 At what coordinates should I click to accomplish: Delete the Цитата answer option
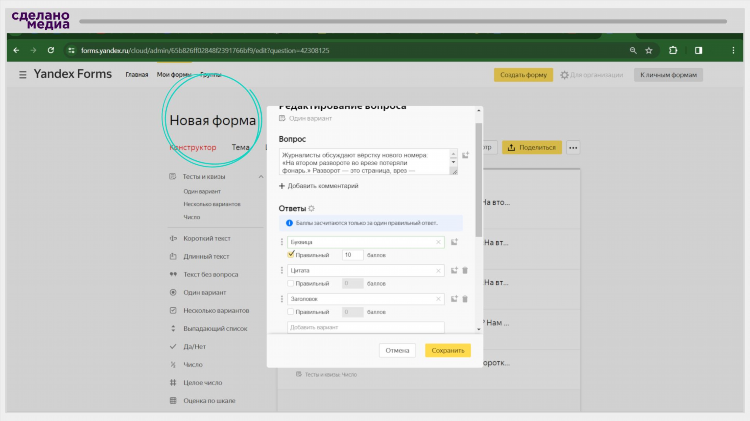click(465, 270)
